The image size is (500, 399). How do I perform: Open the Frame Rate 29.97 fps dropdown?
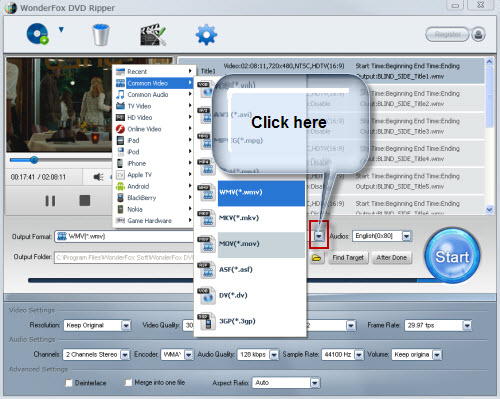click(467, 325)
